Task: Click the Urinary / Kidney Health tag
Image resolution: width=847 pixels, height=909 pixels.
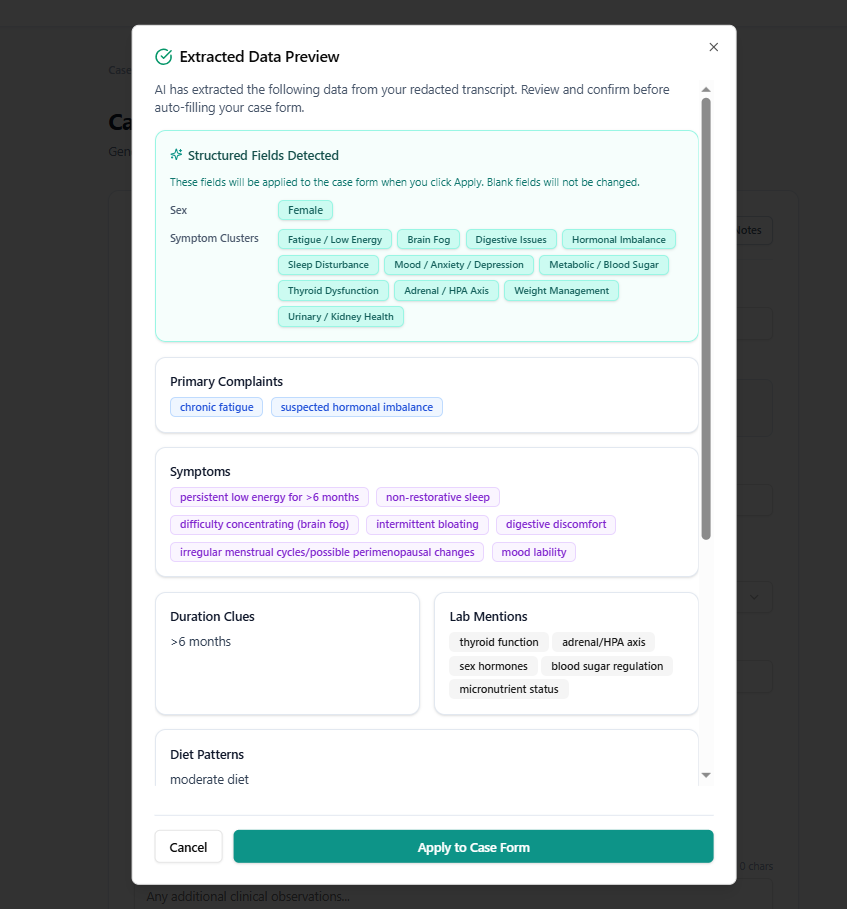Action: 340,317
